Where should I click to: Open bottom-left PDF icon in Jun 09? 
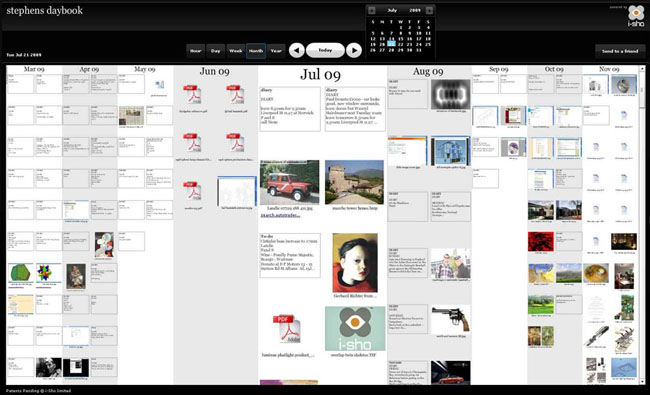(x=192, y=191)
